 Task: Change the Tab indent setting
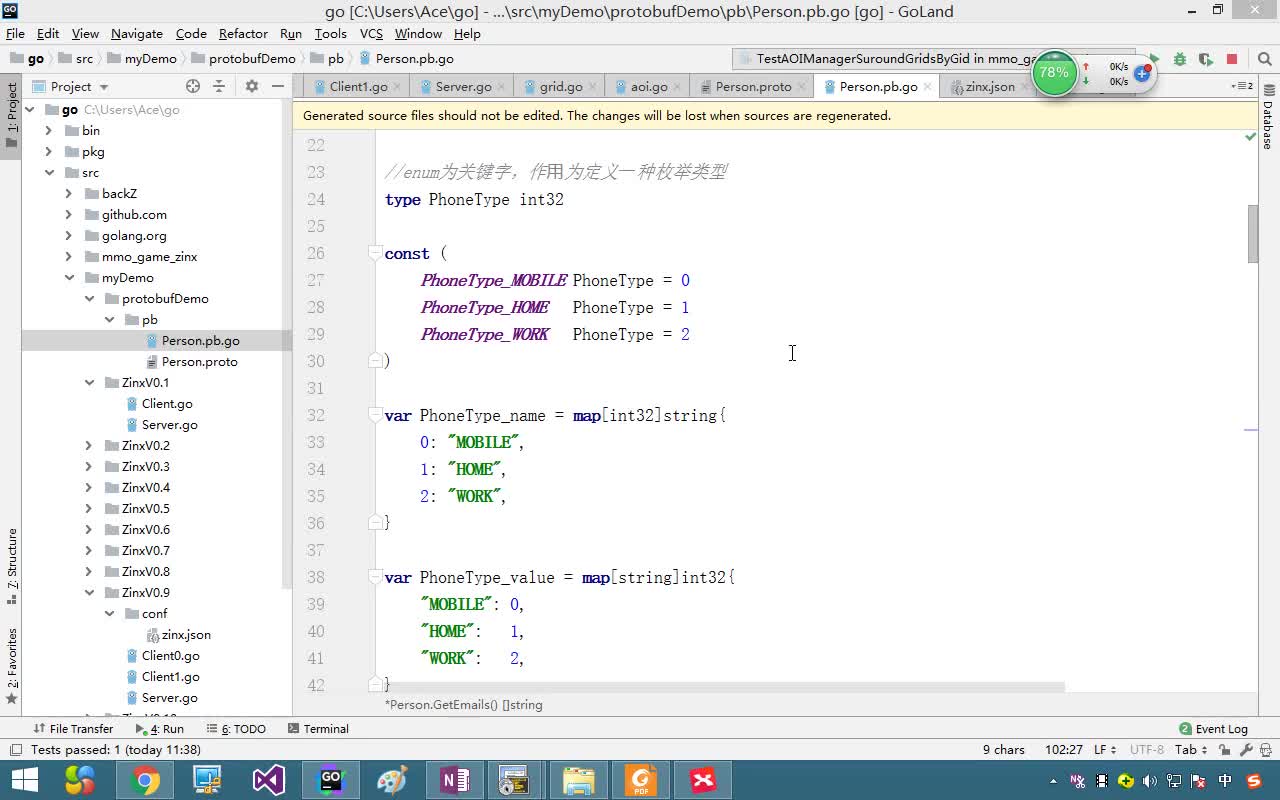point(1189,750)
